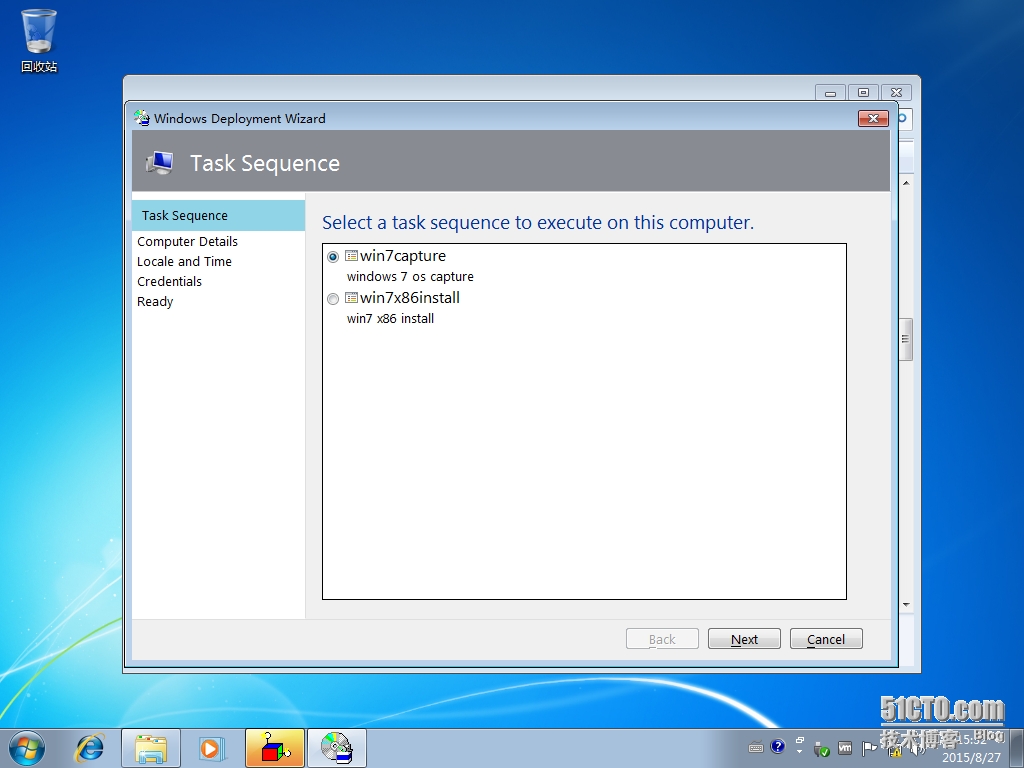Screen dimensions: 1024x768
Task: Open the Action Center flag icon
Action: point(869,748)
